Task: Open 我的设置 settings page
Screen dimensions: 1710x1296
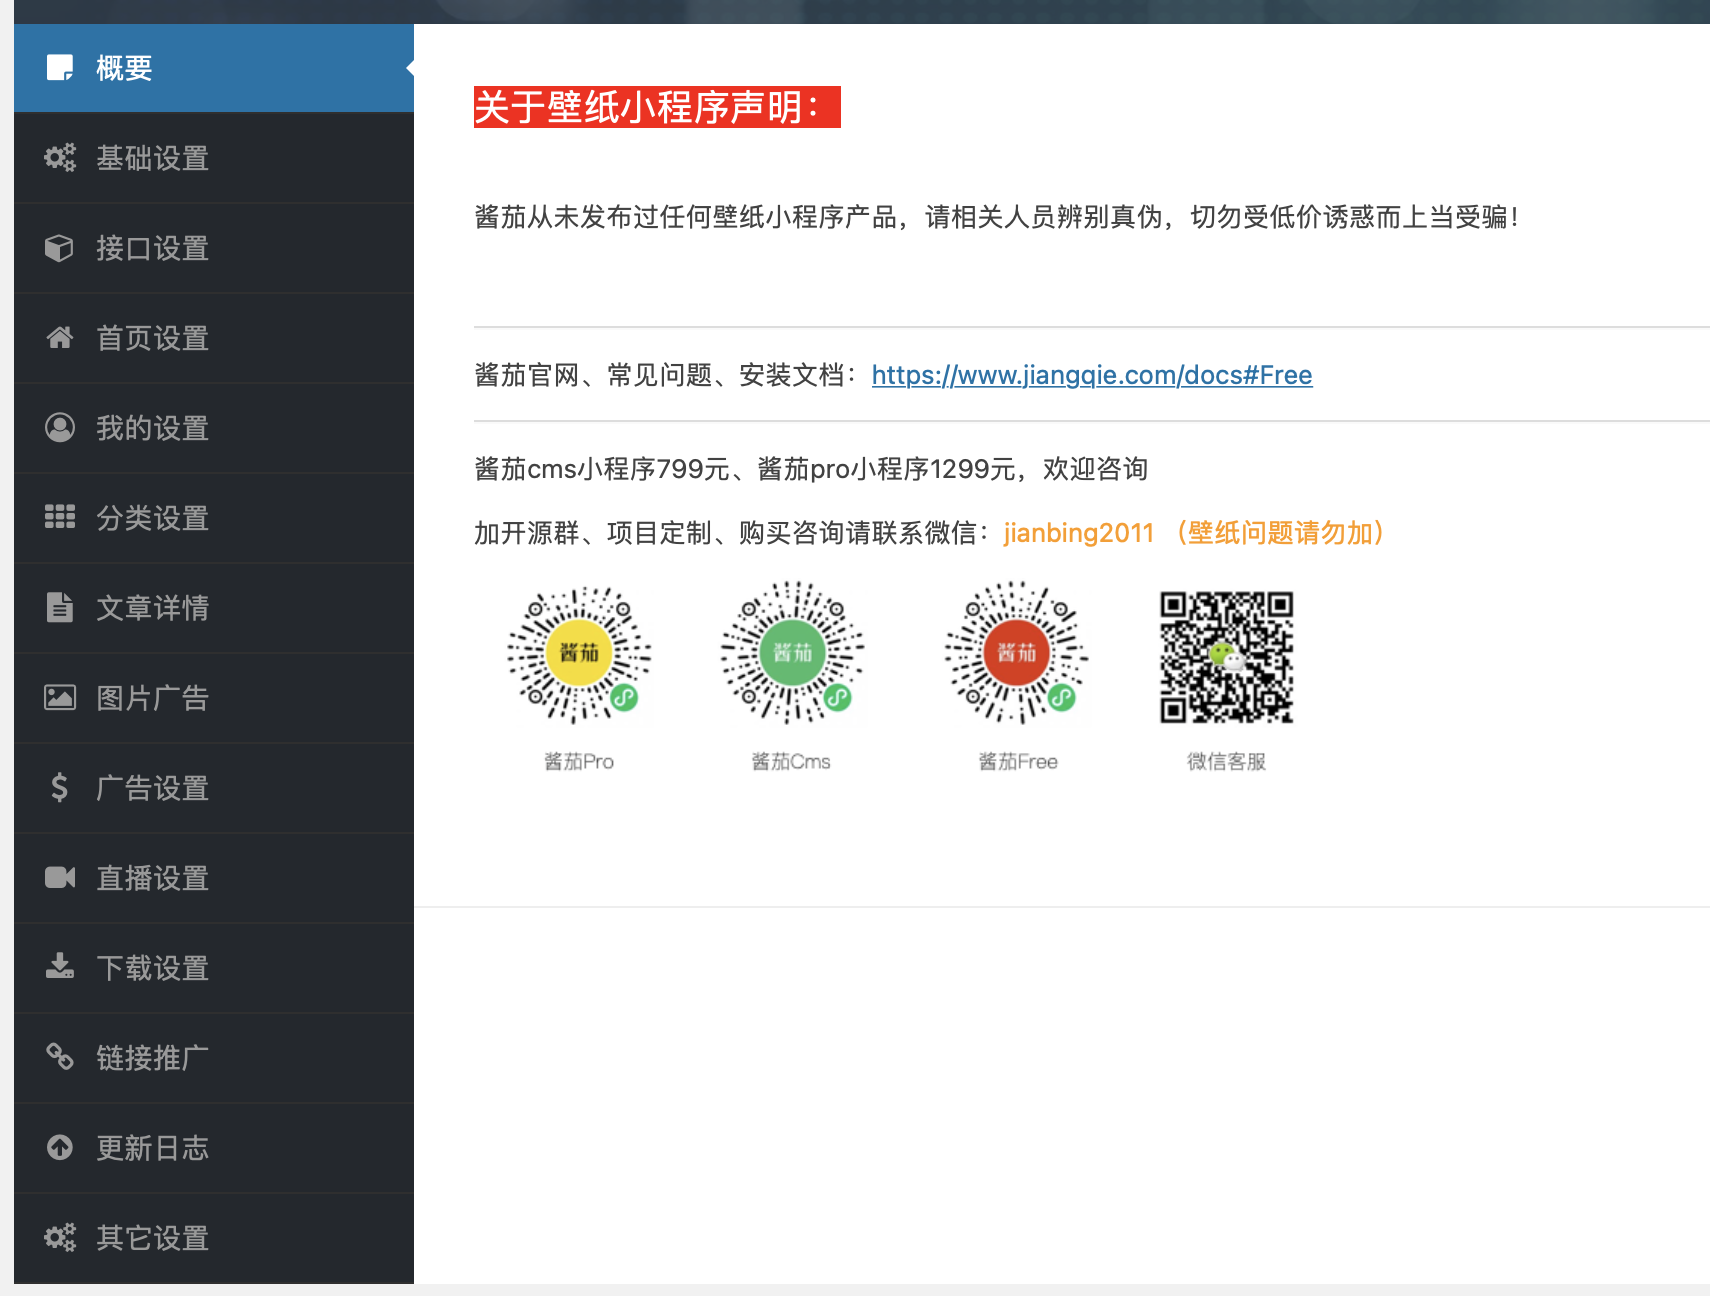Action: pos(214,428)
